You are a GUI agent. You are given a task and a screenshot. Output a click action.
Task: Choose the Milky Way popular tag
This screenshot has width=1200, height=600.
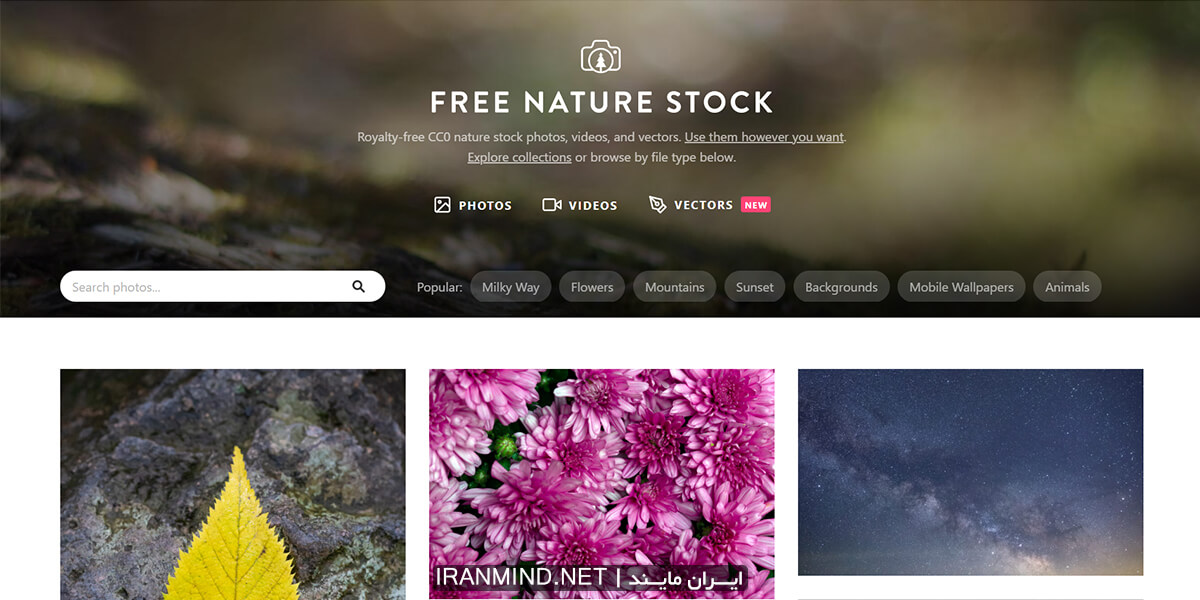pyautogui.click(x=510, y=287)
